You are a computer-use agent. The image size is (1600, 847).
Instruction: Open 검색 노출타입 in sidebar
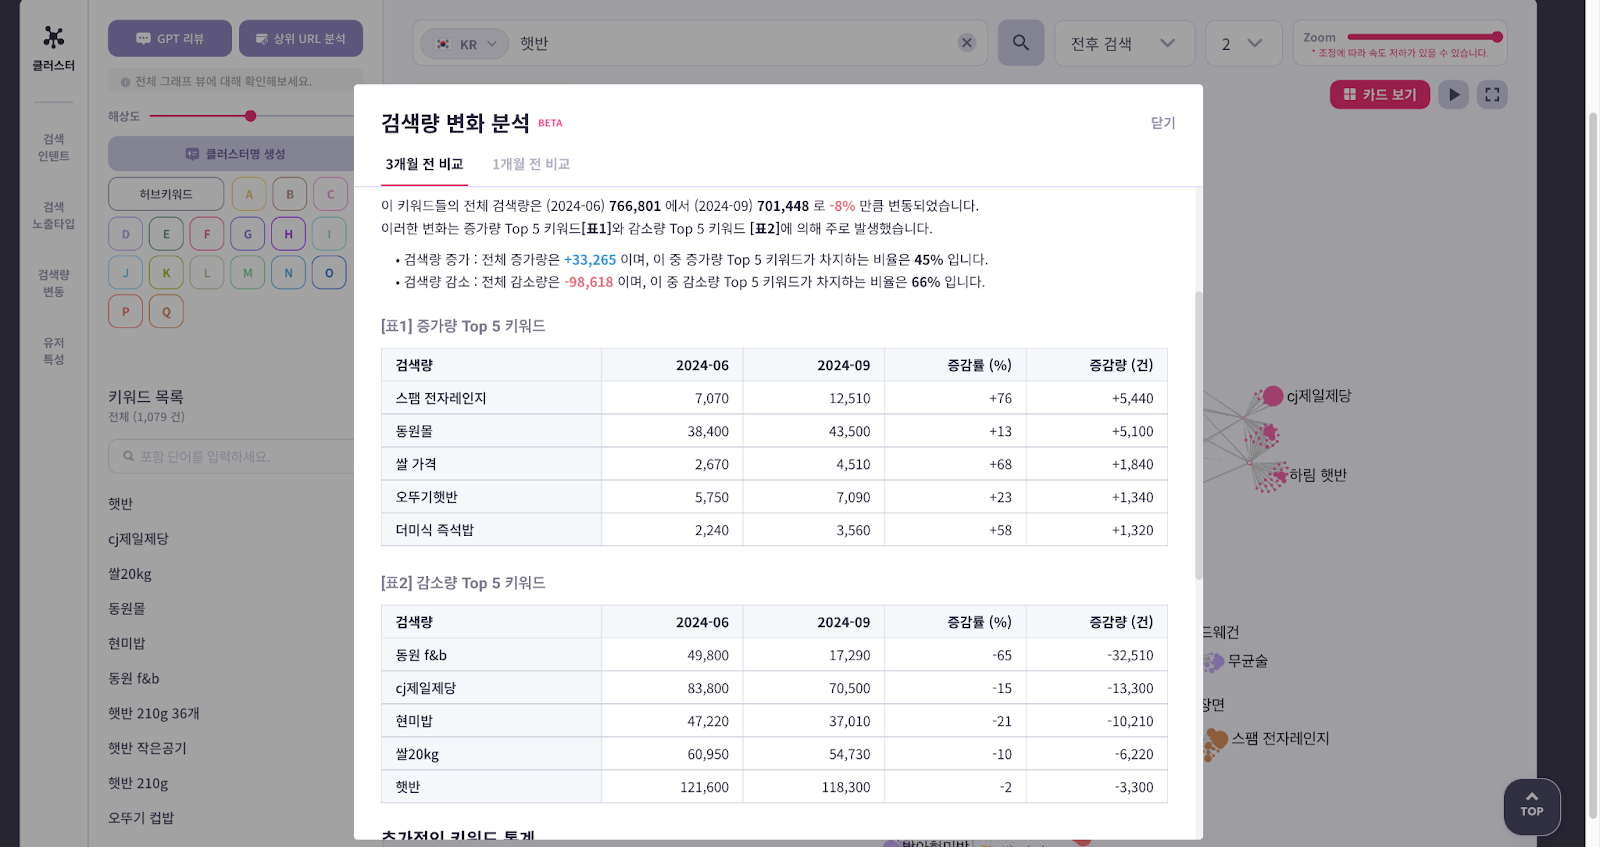click(53, 215)
